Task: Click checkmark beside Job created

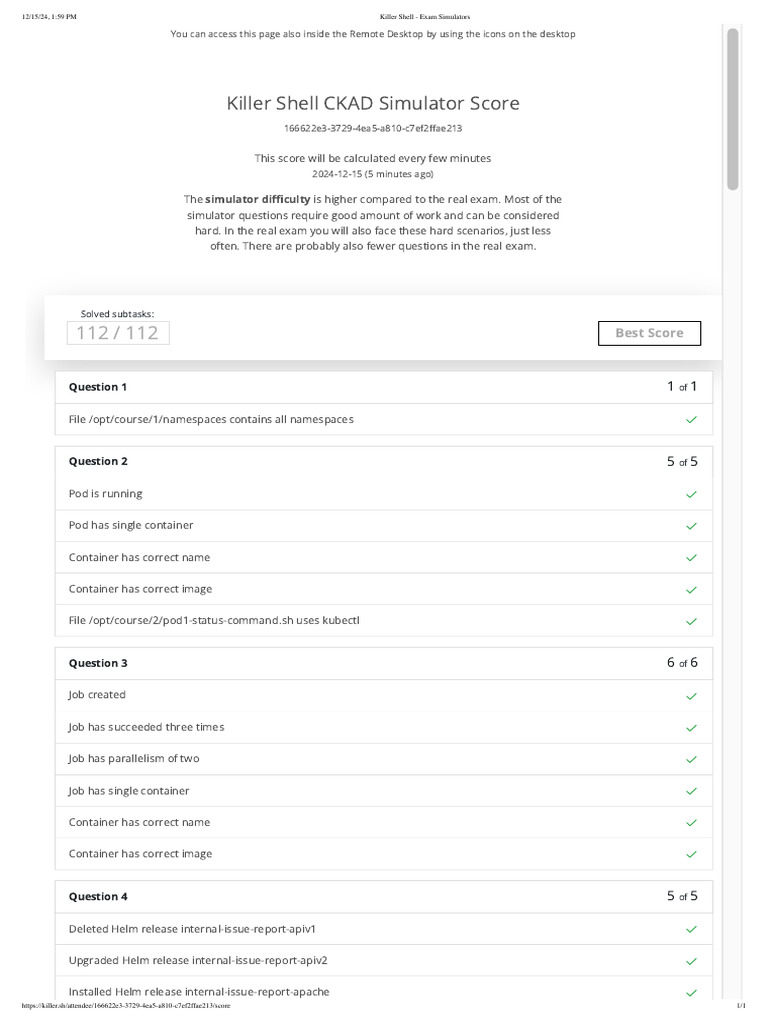Action: click(691, 695)
